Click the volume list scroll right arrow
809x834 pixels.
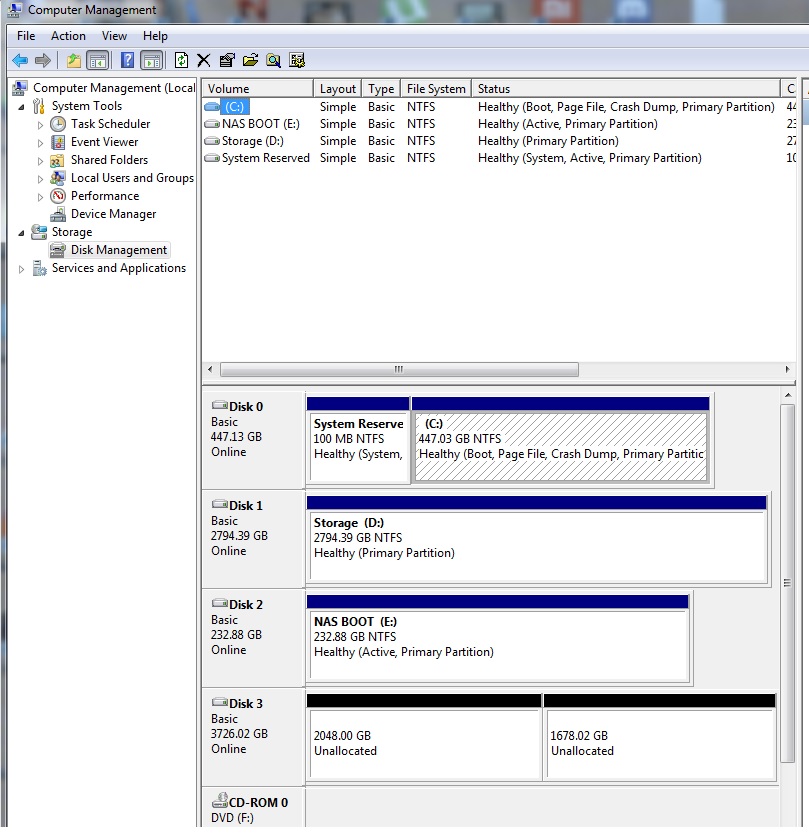coord(787,369)
